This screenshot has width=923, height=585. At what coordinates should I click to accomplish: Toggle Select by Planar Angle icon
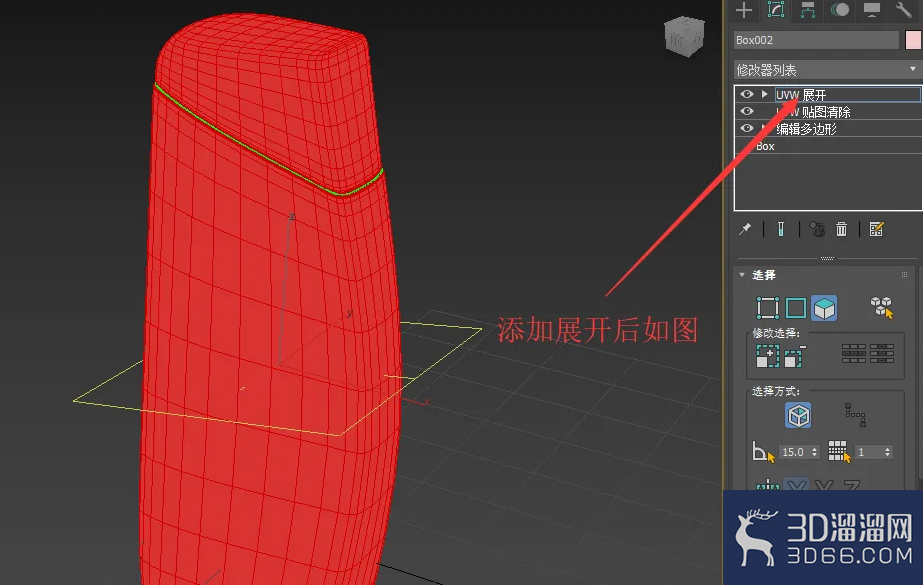pyautogui.click(x=764, y=451)
